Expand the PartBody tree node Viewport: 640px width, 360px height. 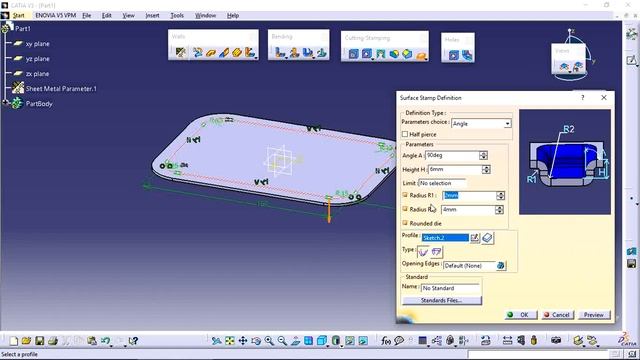[x=5, y=103]
